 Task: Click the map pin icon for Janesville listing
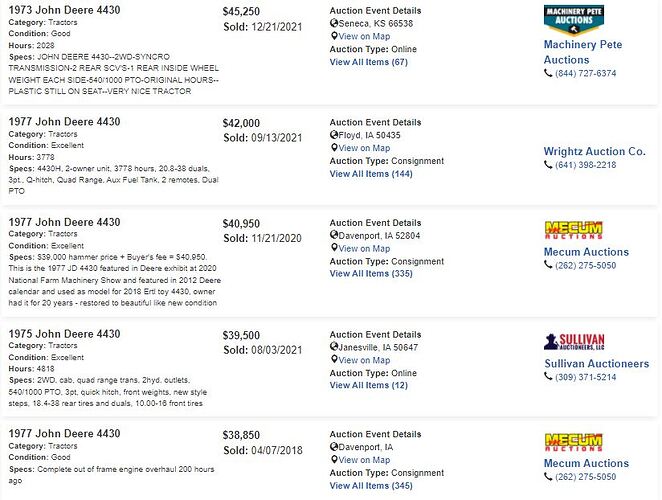click(334, 360)
